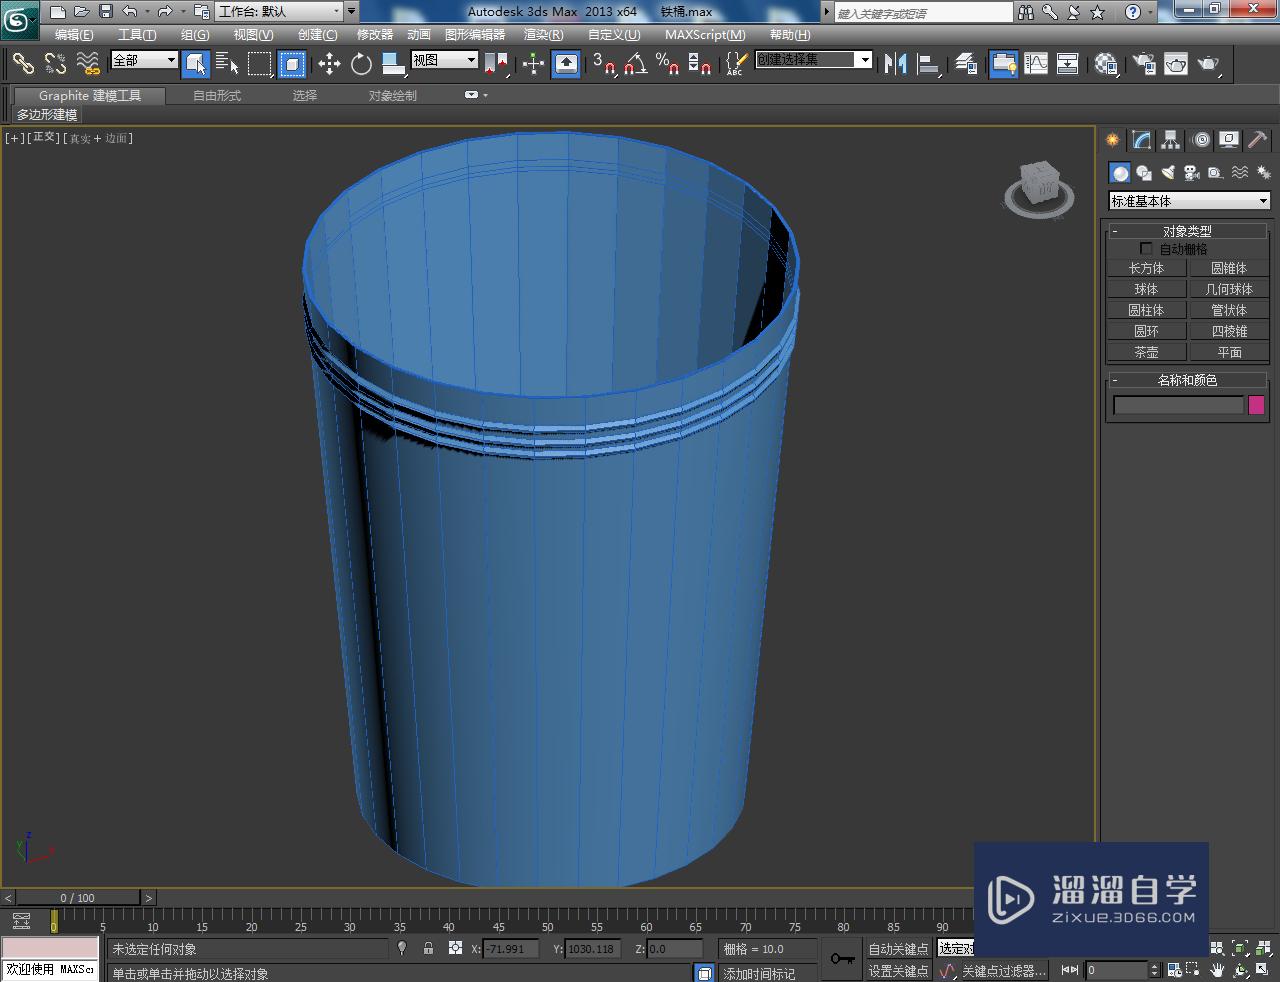Screen dimensions: 1280x982
Task: Collapse the 对象类型 rollout
Action: [x=1187, y=231]
